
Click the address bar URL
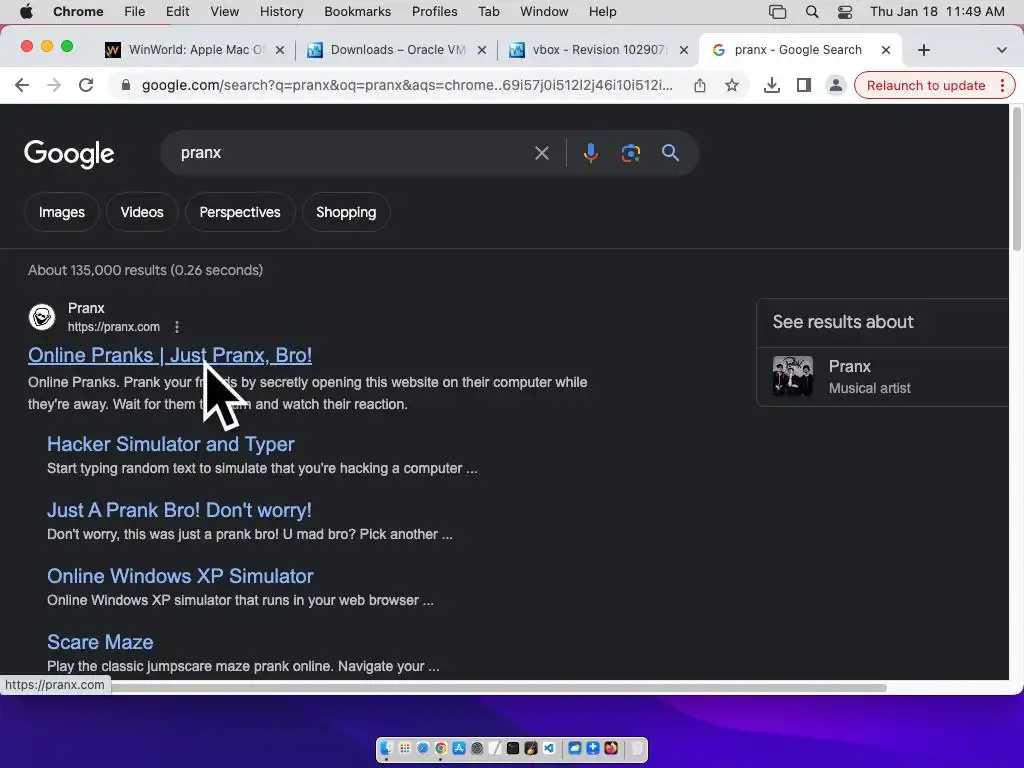(x=407, y=85)
